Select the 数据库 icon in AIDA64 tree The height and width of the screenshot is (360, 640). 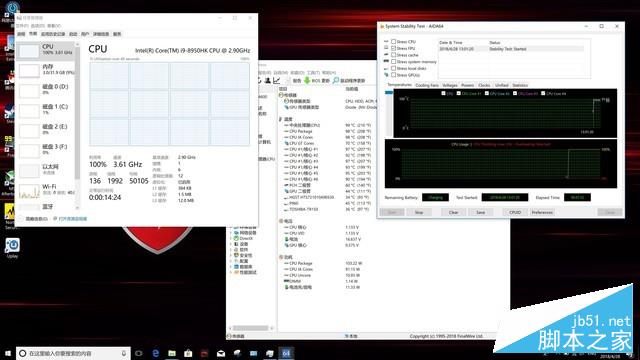click(x=236, y=267)
